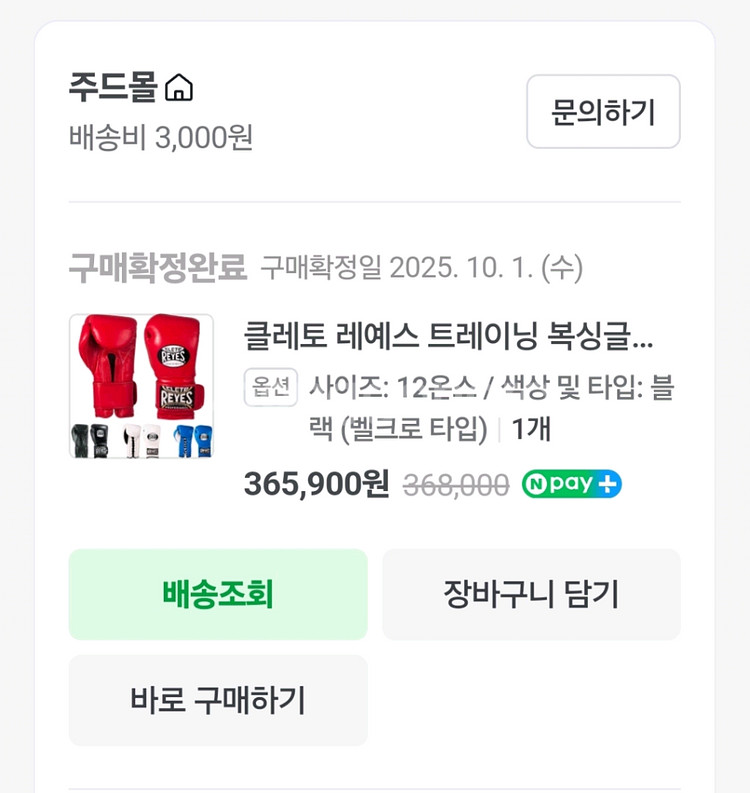Click the green N pay logo
The image size is (750, 793).
point(559,484)
